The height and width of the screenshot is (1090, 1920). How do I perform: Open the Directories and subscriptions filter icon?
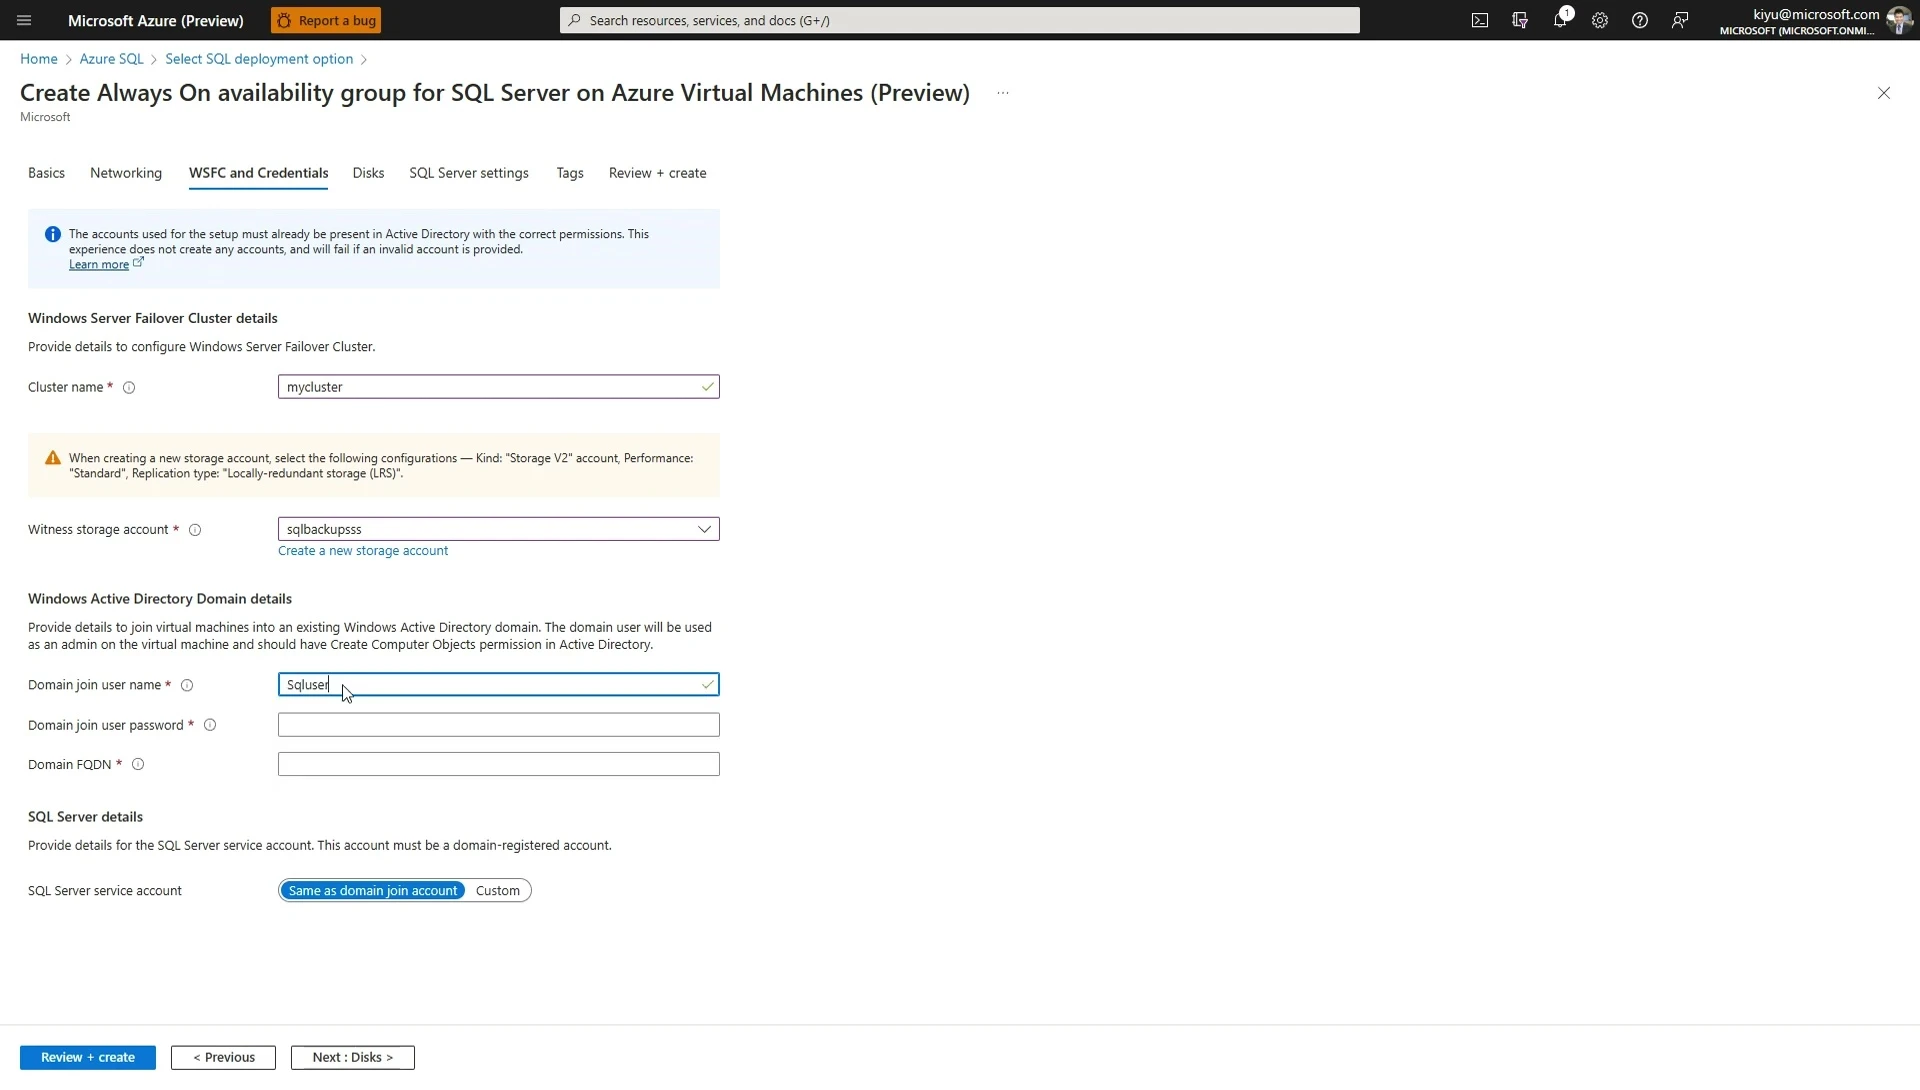click(x=1520, y=20)
